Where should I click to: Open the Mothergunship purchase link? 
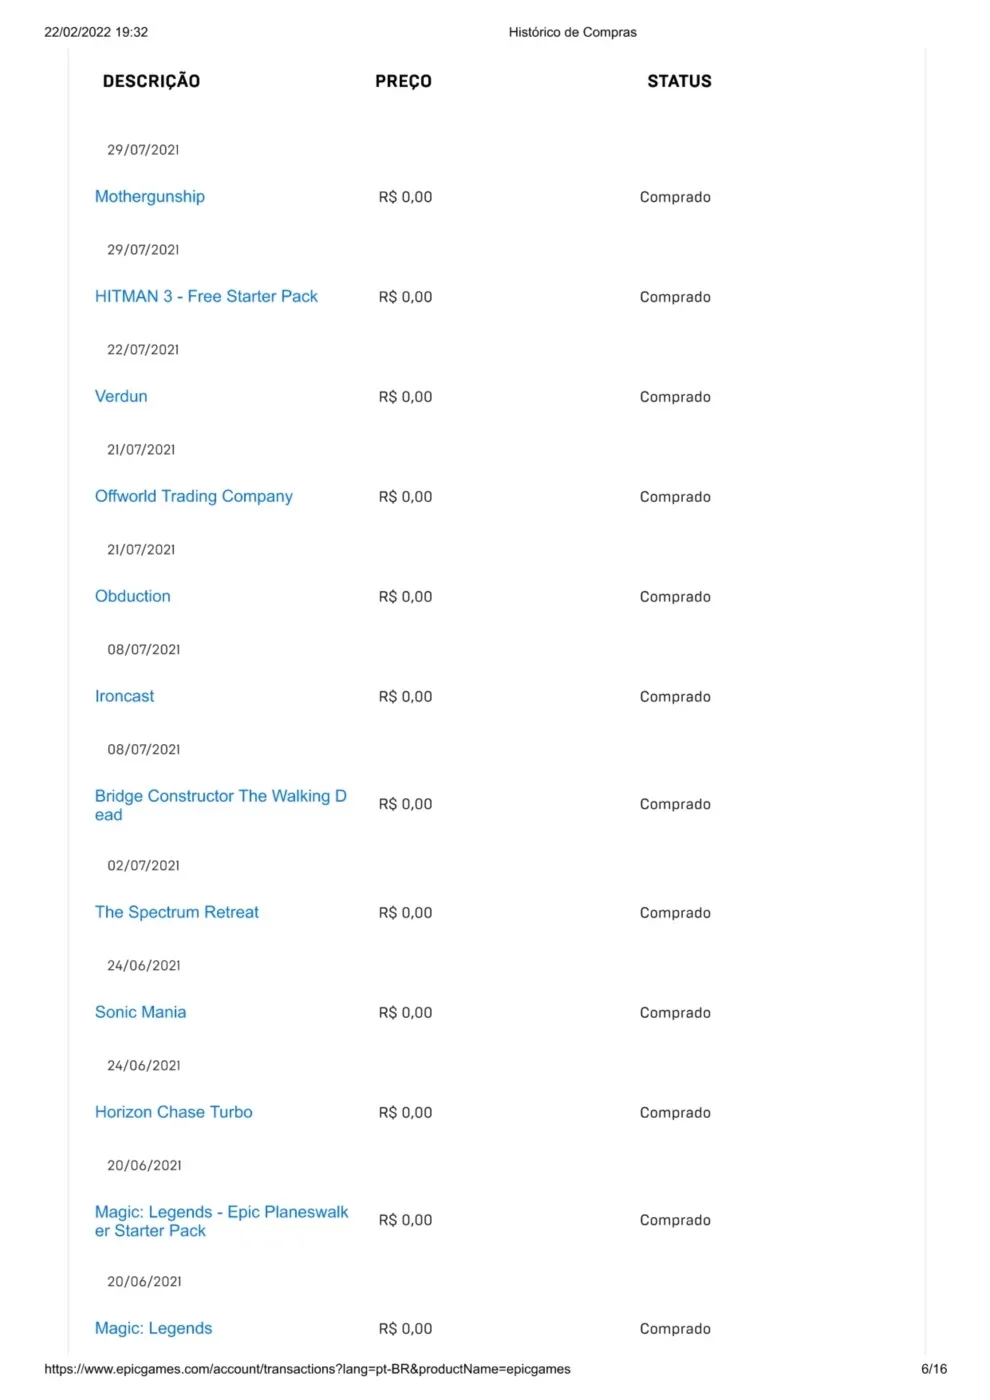click(x=150, y=197)
